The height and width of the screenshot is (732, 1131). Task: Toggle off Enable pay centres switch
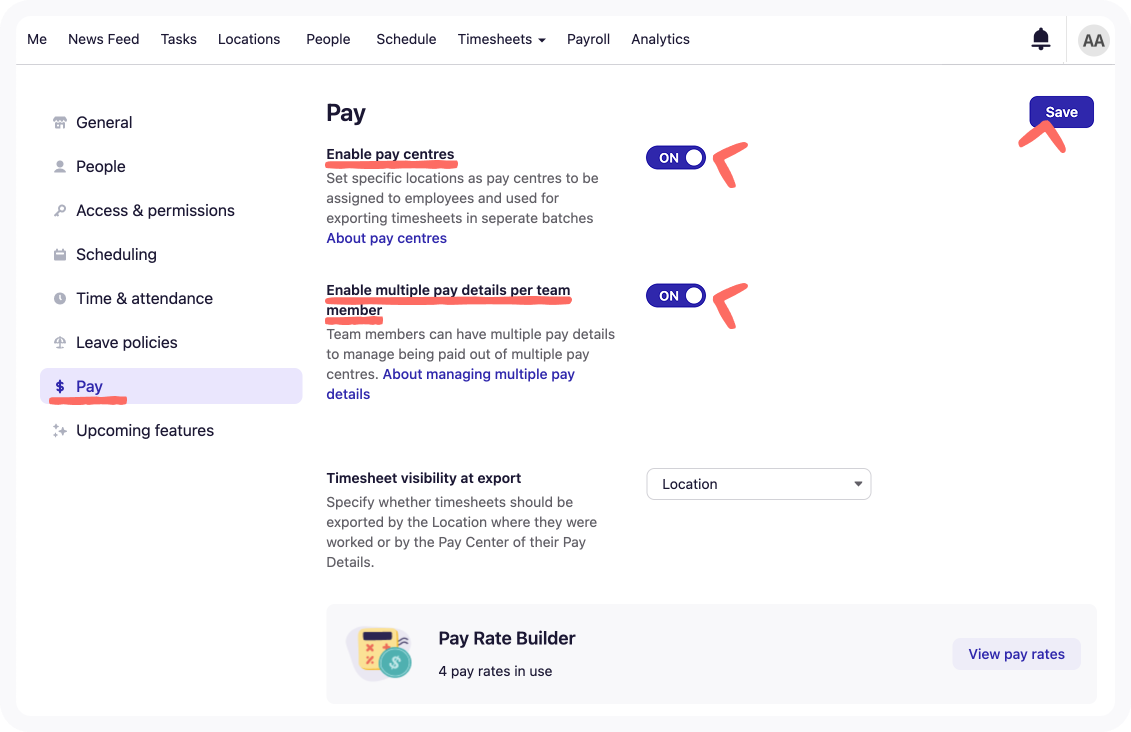point(676,158)
